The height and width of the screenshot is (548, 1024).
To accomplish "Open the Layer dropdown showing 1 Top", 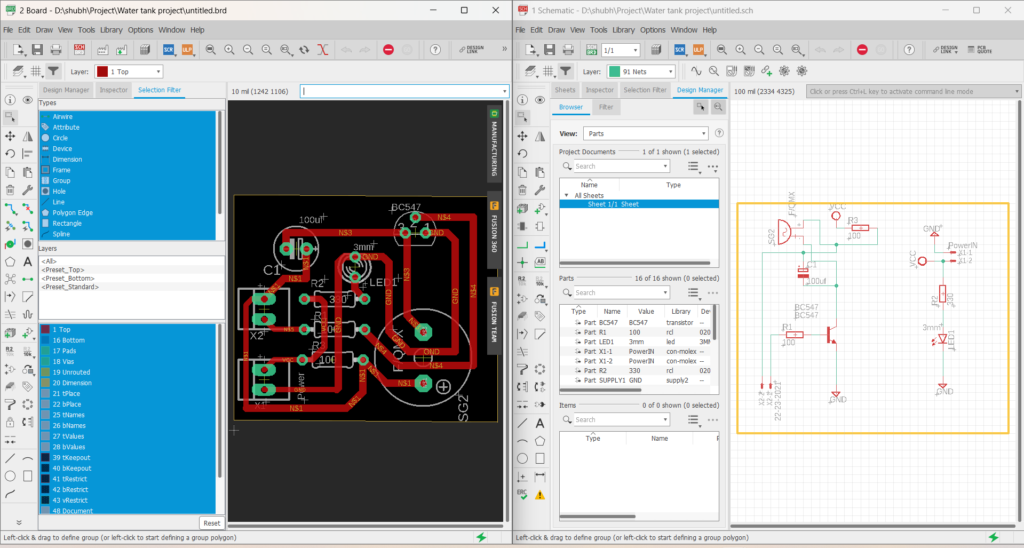I will (128, 71).
